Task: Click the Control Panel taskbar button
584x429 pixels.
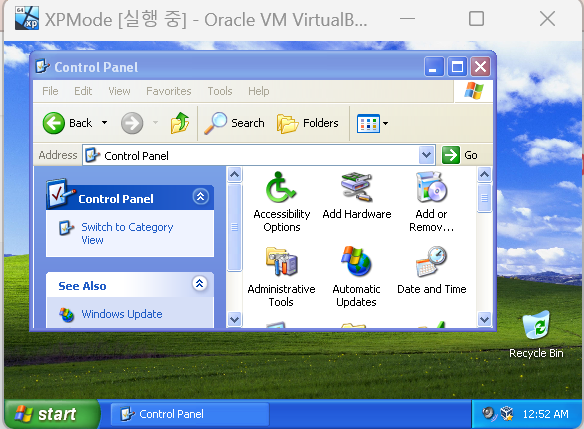Action: point(190,414)
